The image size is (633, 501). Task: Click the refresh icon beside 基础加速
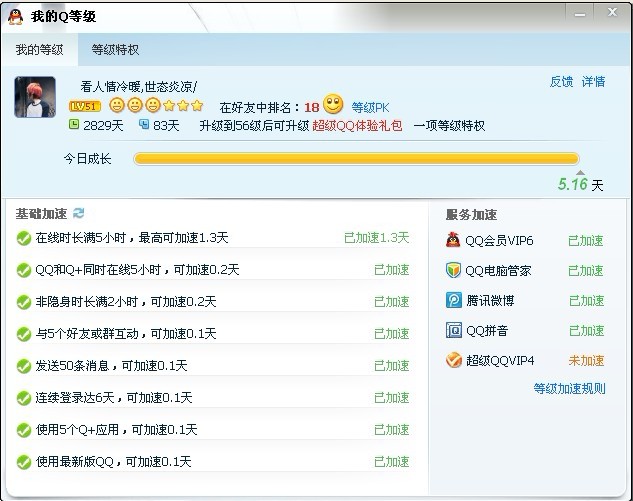[x=79, y=213]
